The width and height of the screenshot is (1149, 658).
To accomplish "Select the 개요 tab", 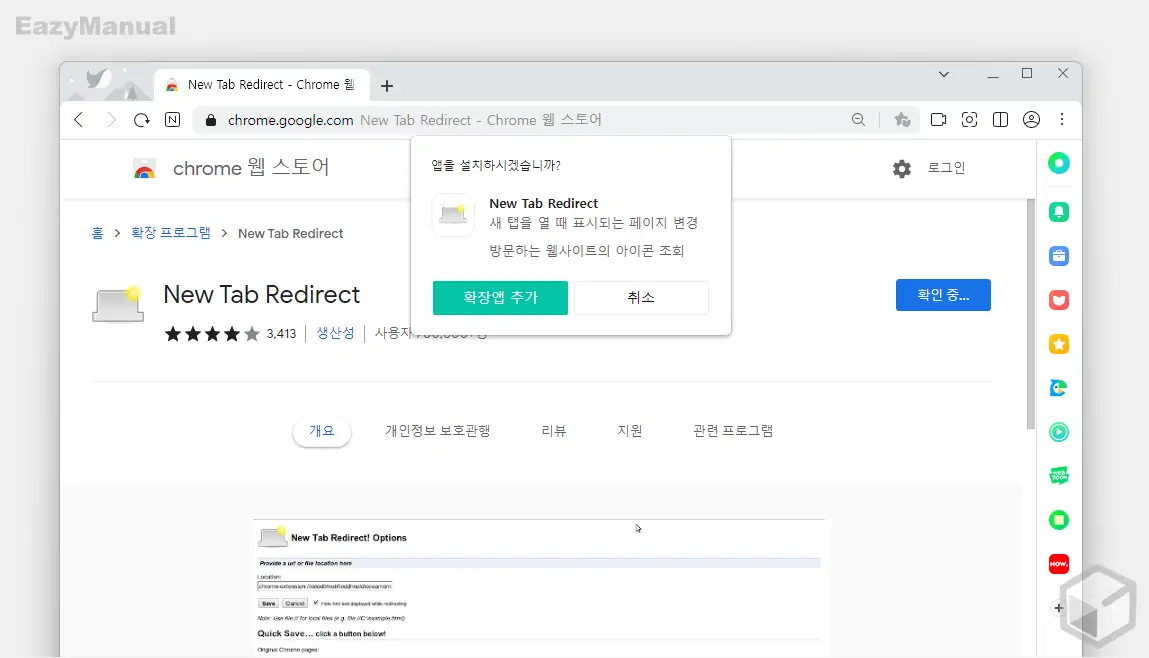I will pyautogui.click(x=322, y=431).
